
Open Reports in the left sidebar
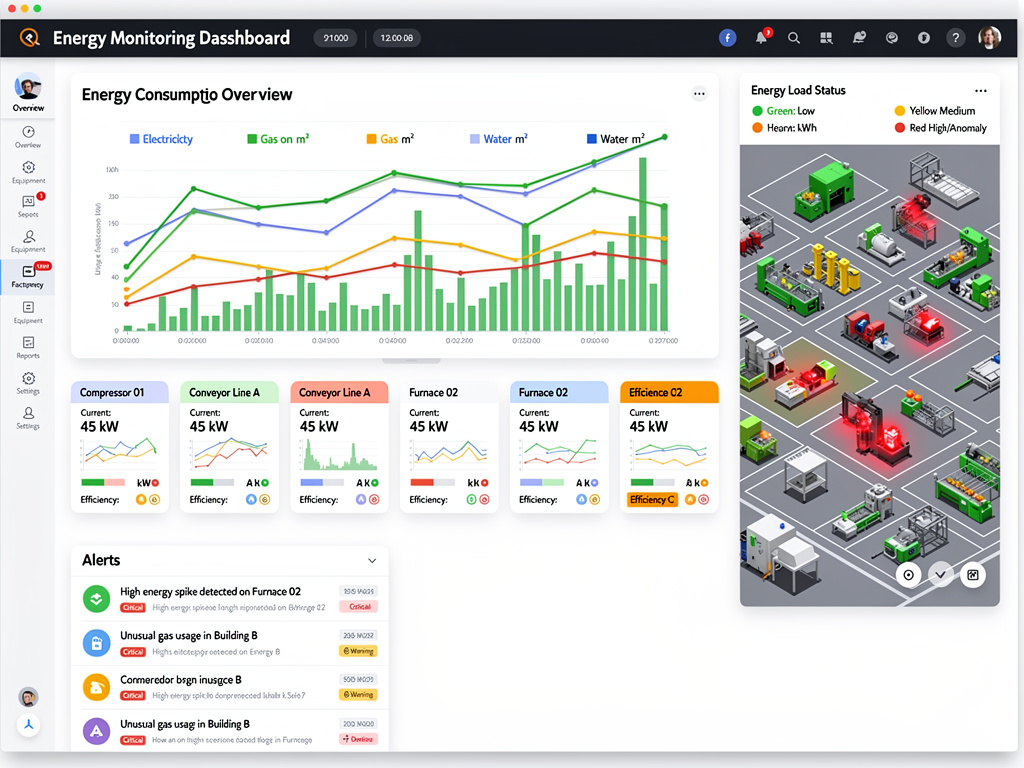point(28,346)
